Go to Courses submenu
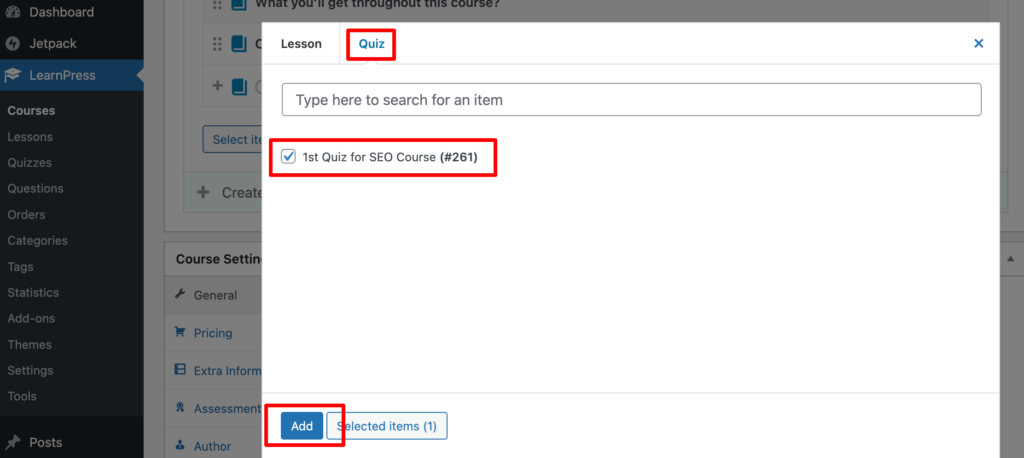Viewport: 1024px width, 458px height. point(31,111)
